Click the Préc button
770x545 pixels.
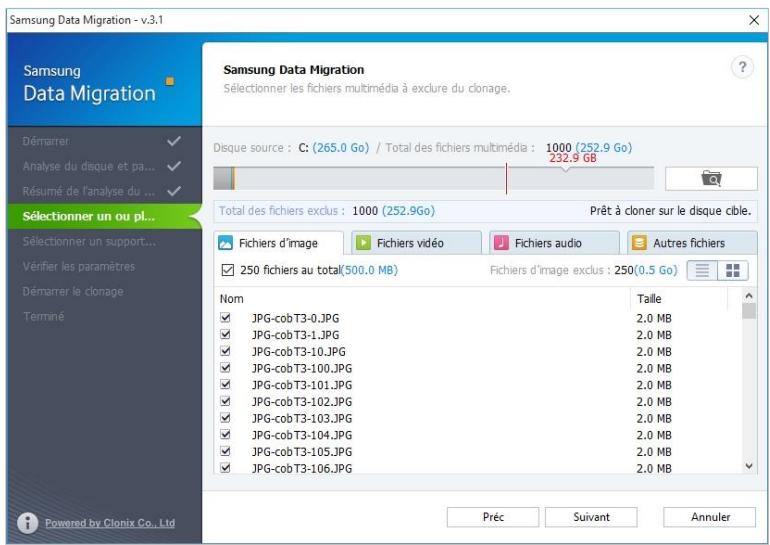coord(493,517)
